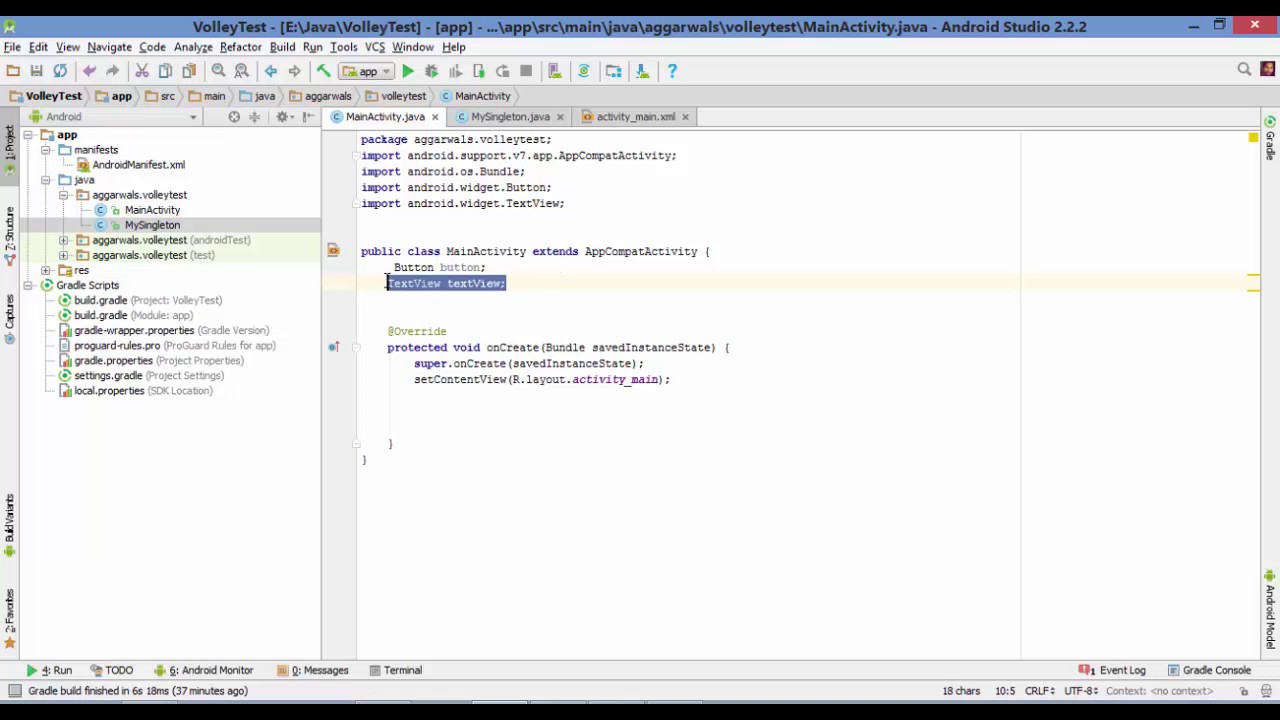Image resolution: width=1280 pixels, height=720 pixels.
Task: Open the Messages tool window
Action: point(312,670)
